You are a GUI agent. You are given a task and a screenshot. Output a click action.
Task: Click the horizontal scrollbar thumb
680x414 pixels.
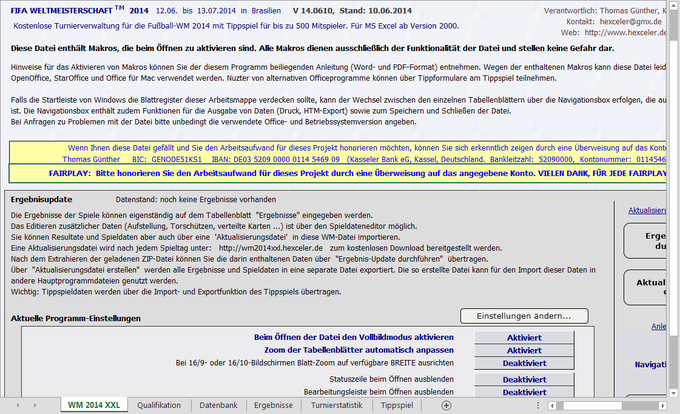click(x=592, y=406)
